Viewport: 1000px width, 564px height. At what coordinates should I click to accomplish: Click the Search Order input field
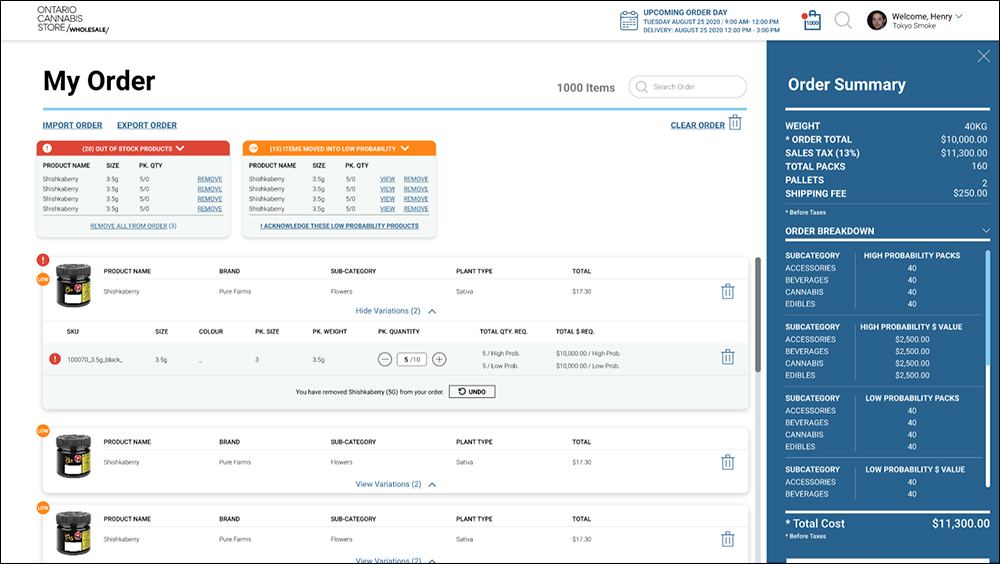(x=688, y=87)
